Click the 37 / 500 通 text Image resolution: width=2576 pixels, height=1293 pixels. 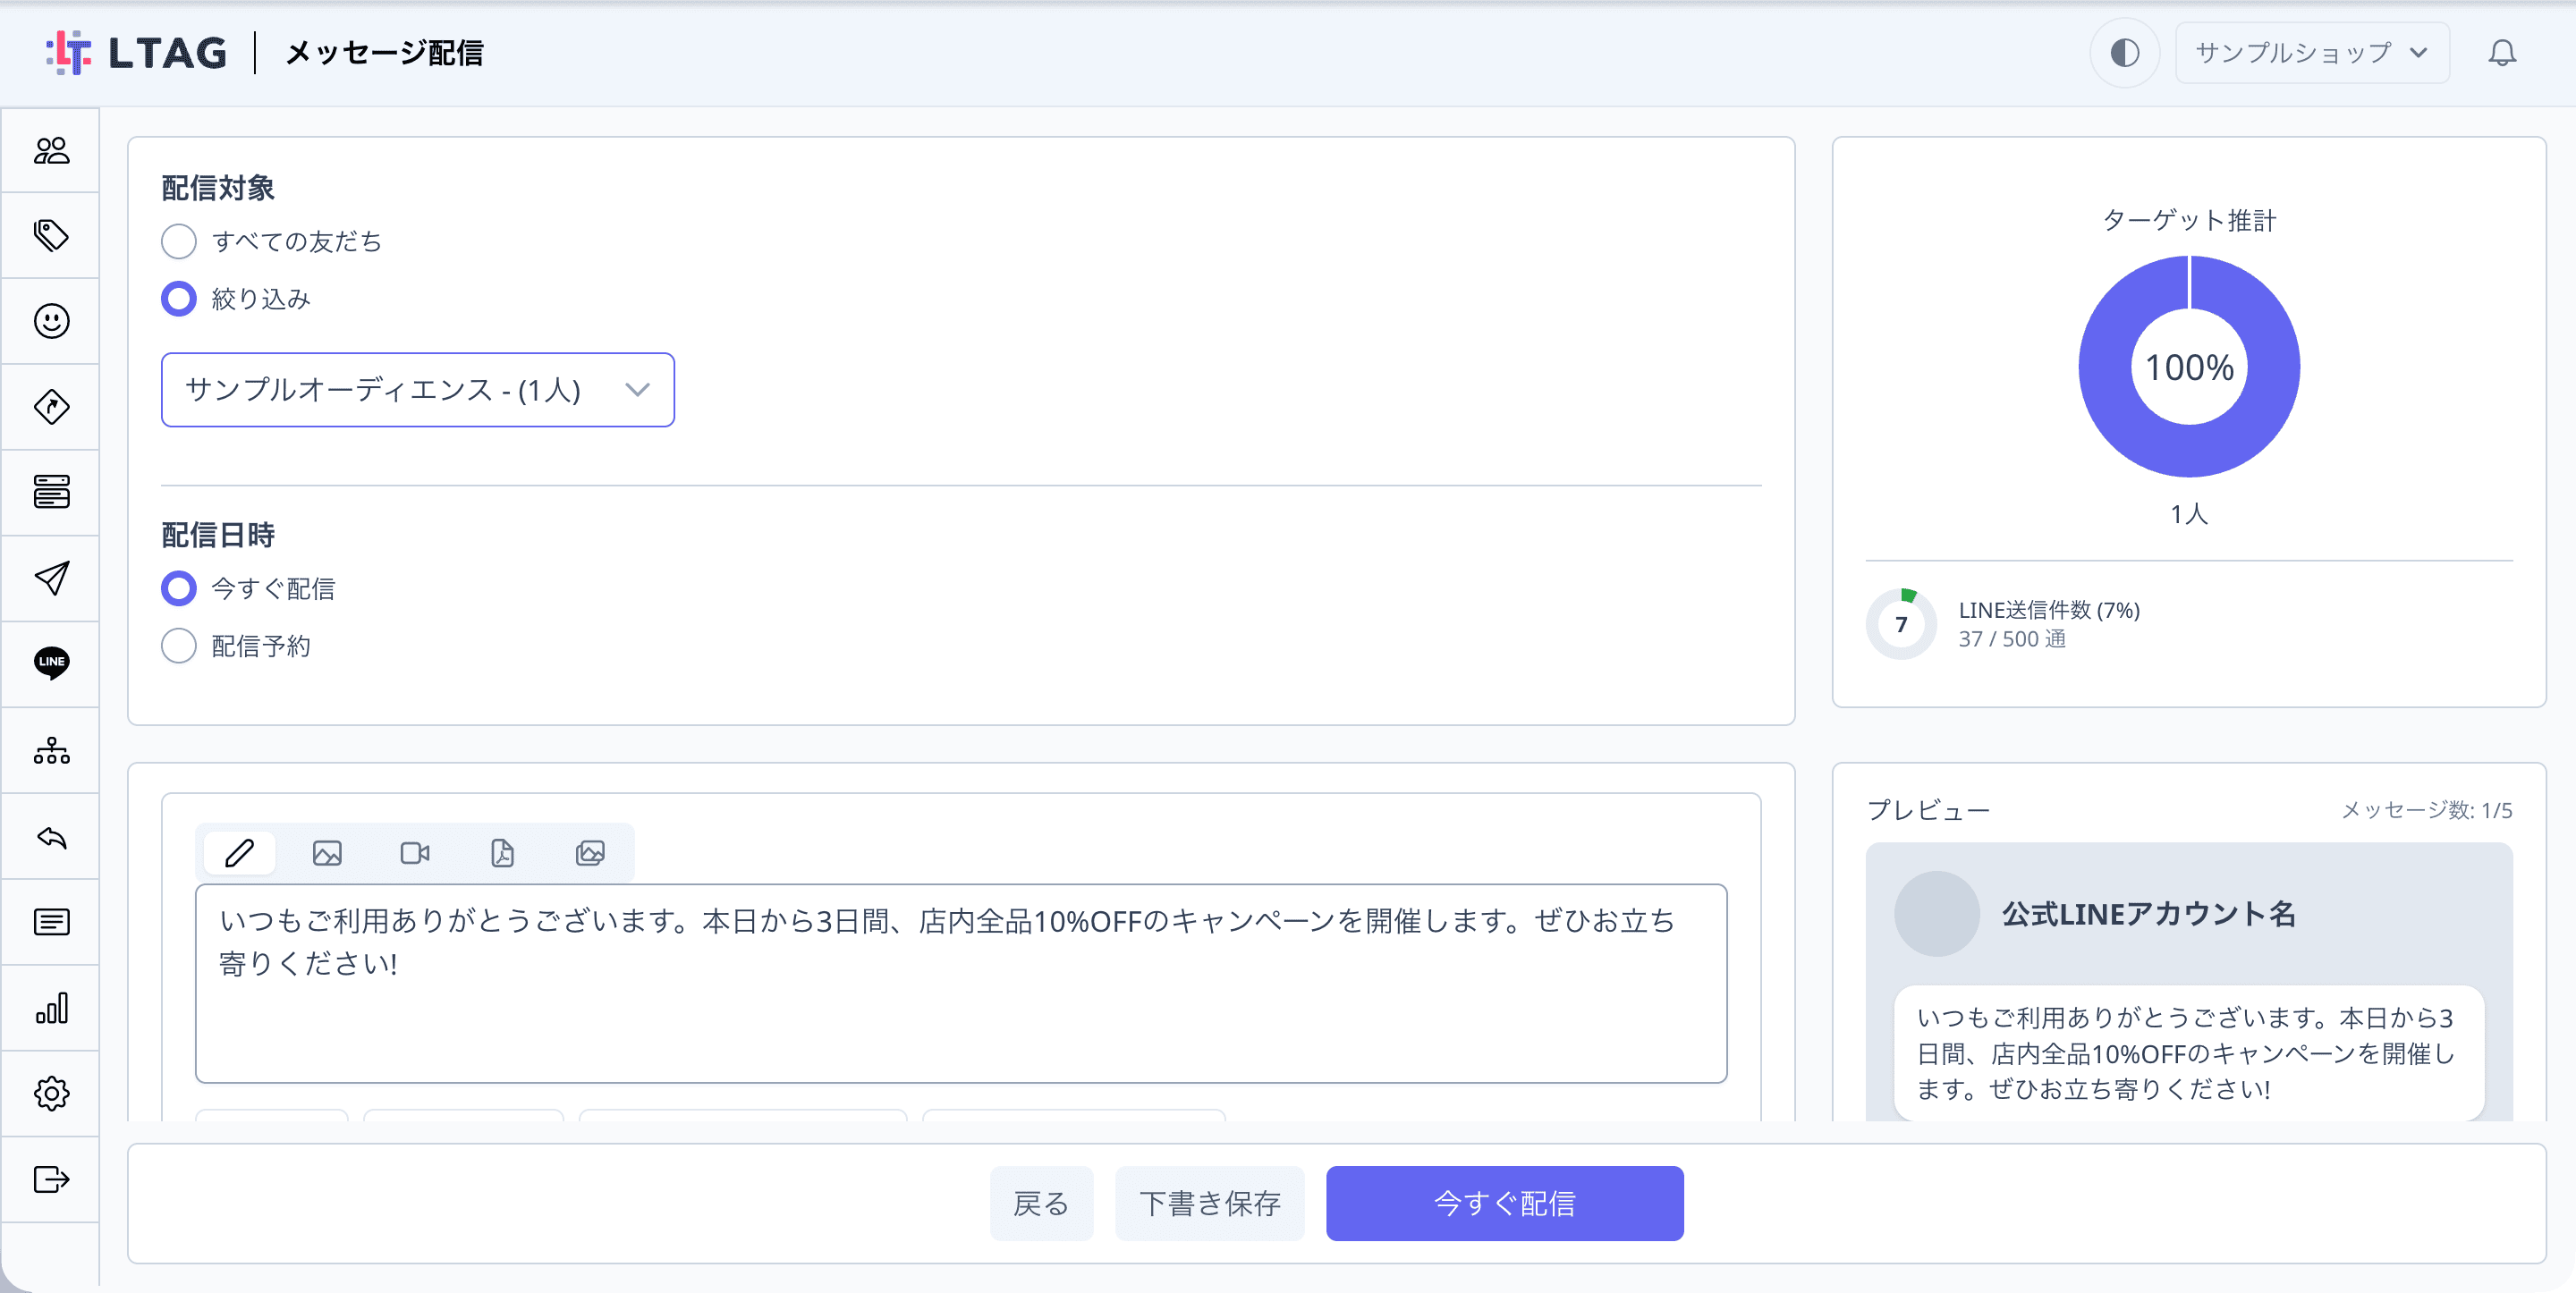coord(2011,639)
